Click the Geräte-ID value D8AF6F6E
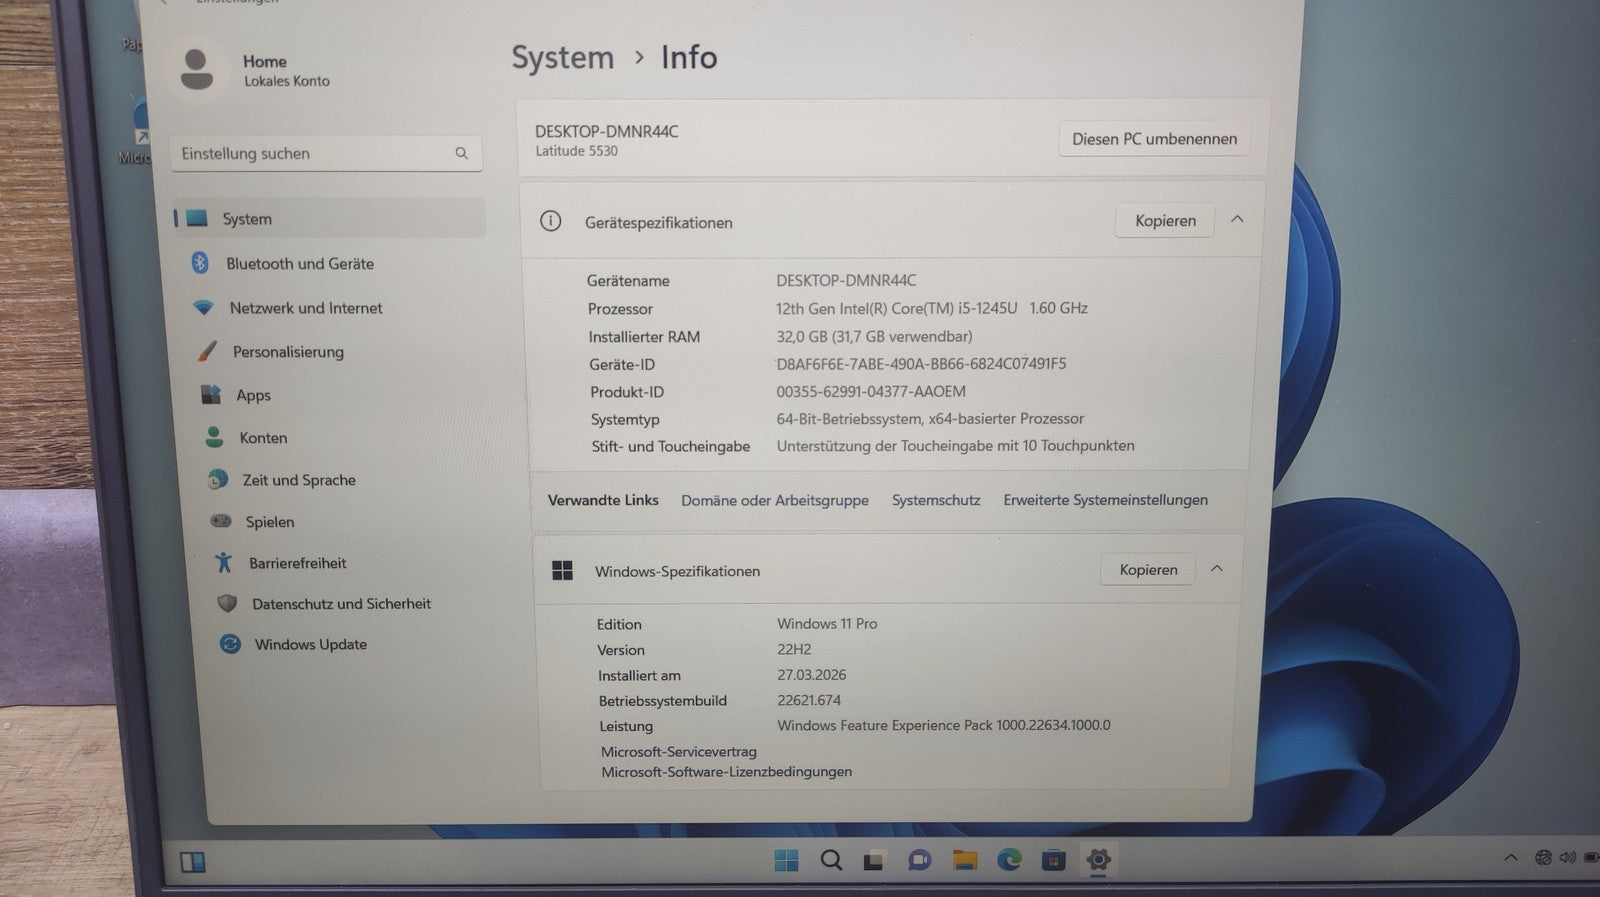 921,364
